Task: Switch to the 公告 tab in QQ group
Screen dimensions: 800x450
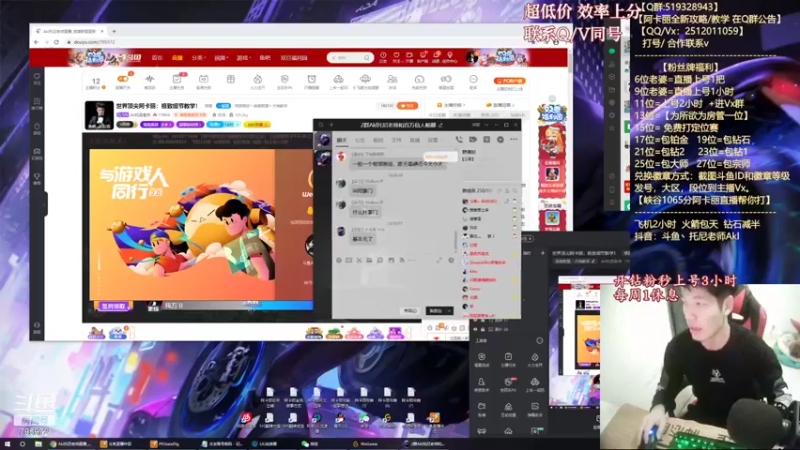Action: tap(360, 140)
